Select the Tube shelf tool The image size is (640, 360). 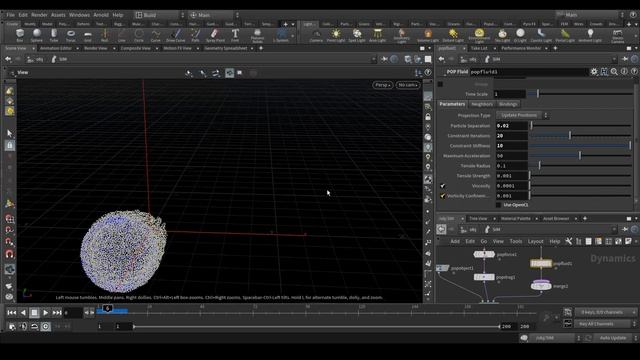tap(54, 35)
